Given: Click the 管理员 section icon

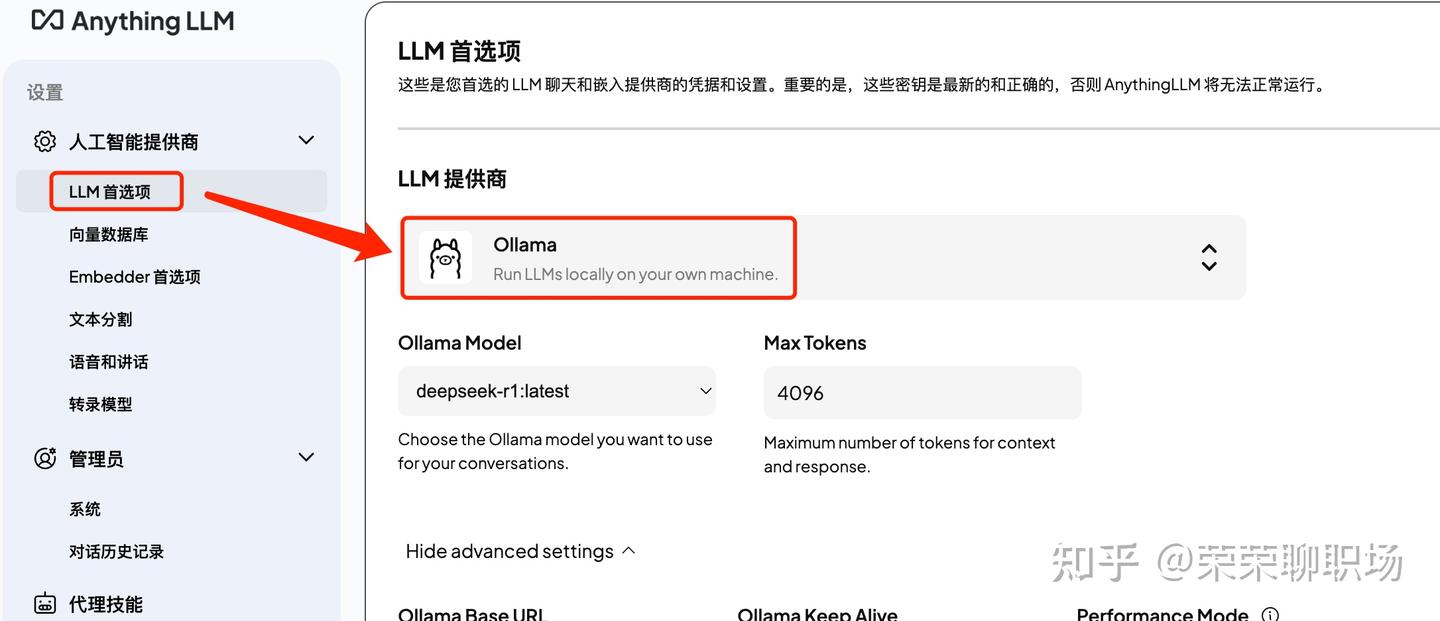Looking at the screenshot, I should (x=44, y=457).
